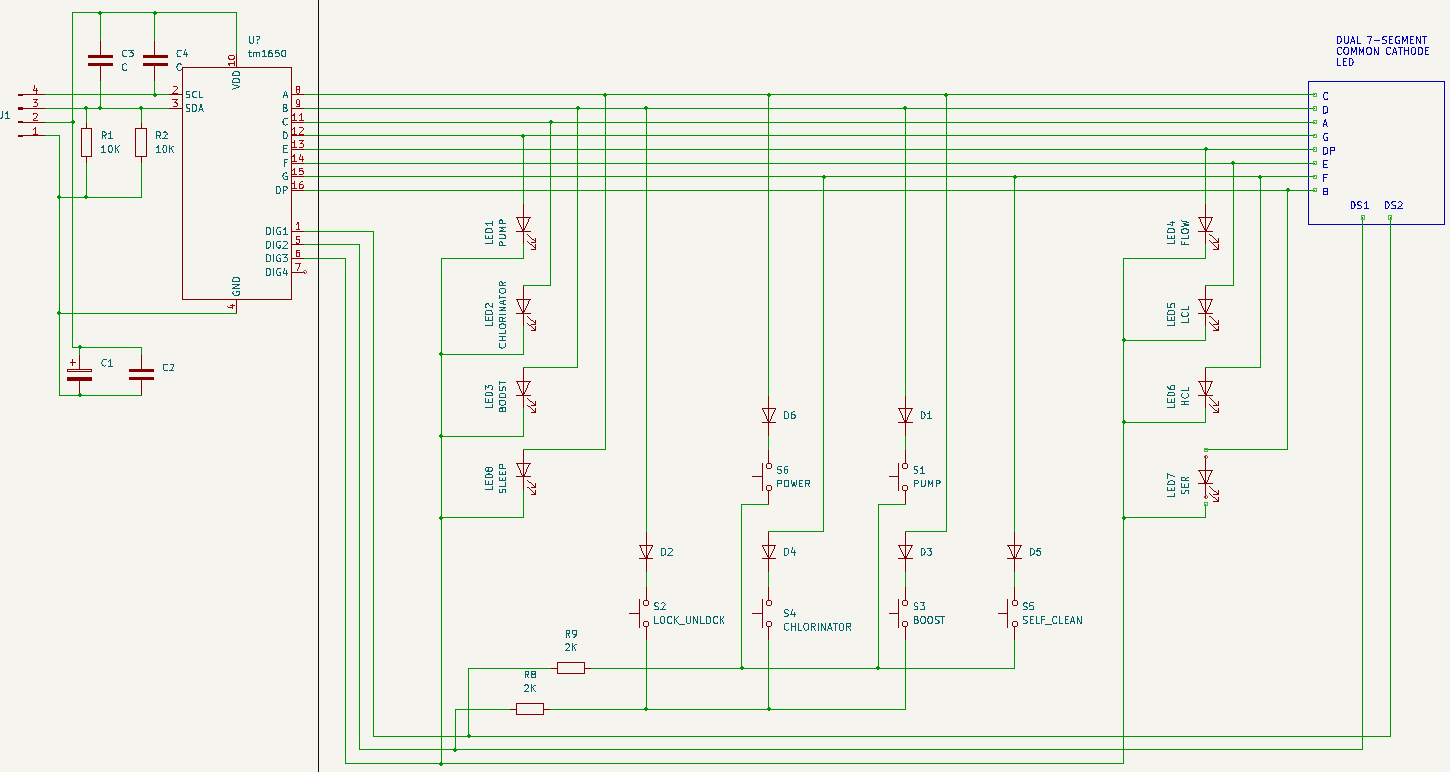Select capacitor C3 symbol
This screenshot has height=772, width=1450.
pos(100,60)
